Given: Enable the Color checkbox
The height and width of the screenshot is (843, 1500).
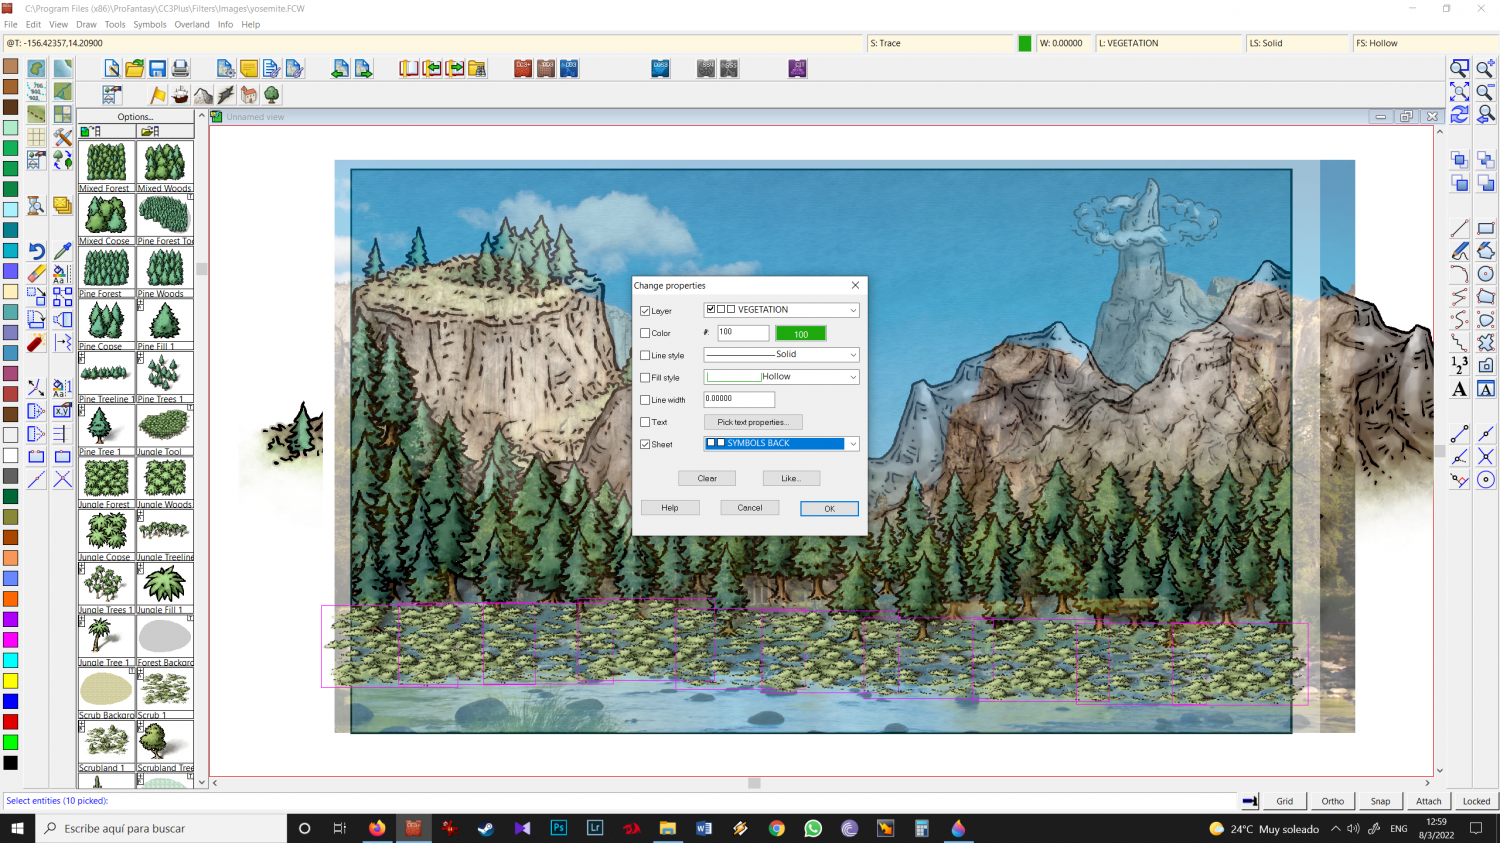Looking at the screenshot, I should (645, 333).
